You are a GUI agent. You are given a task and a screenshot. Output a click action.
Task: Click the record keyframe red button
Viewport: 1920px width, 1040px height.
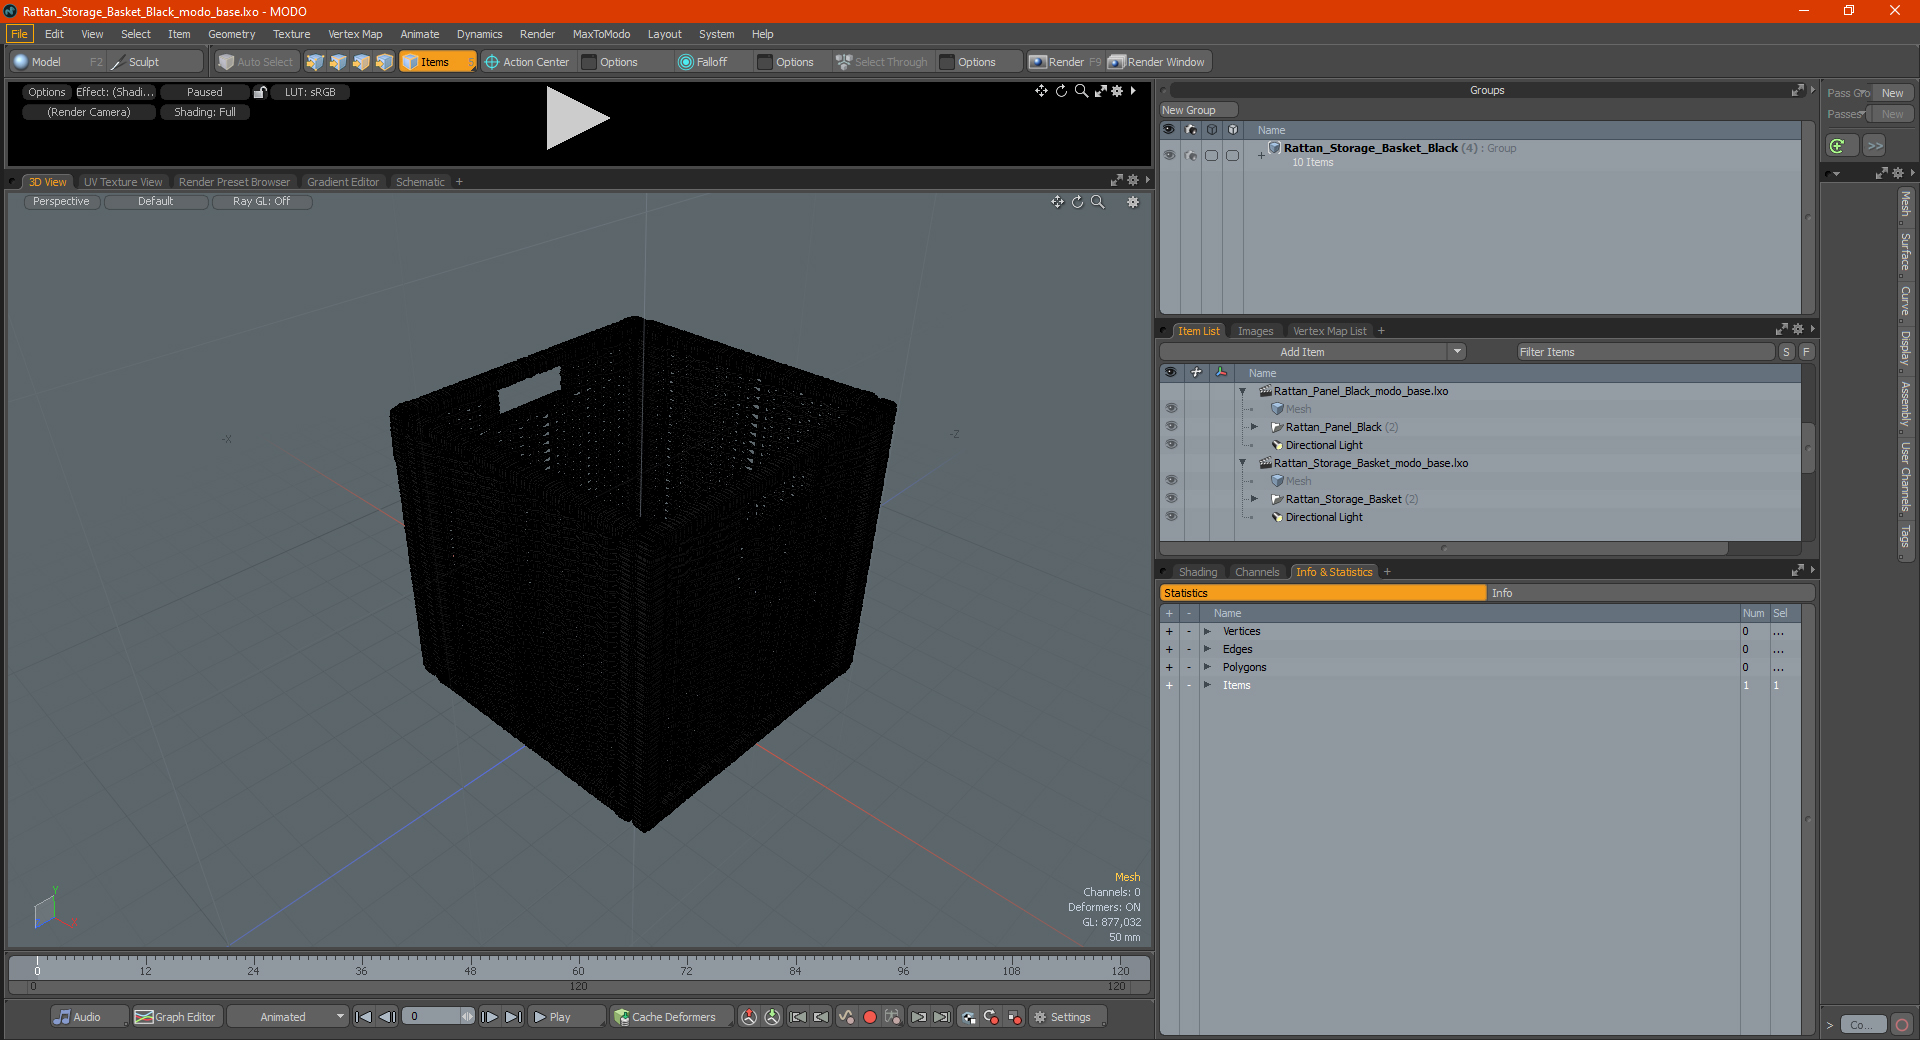coord(870,1017)
